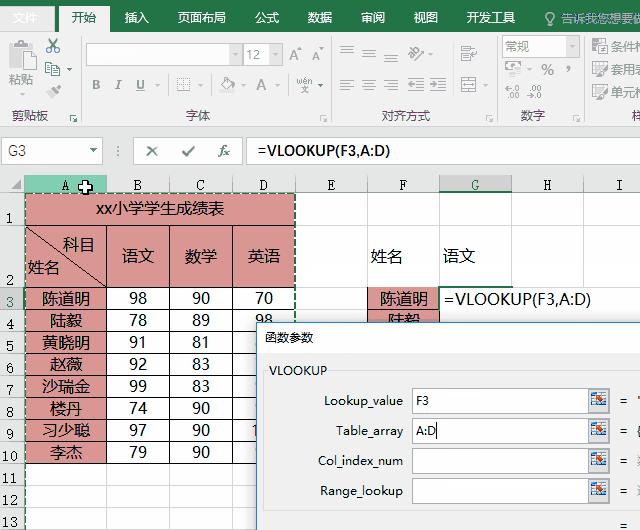Confirm formula entry with checkmark button
The width and height of the screenshot is (640, 530).
[188, 151]
